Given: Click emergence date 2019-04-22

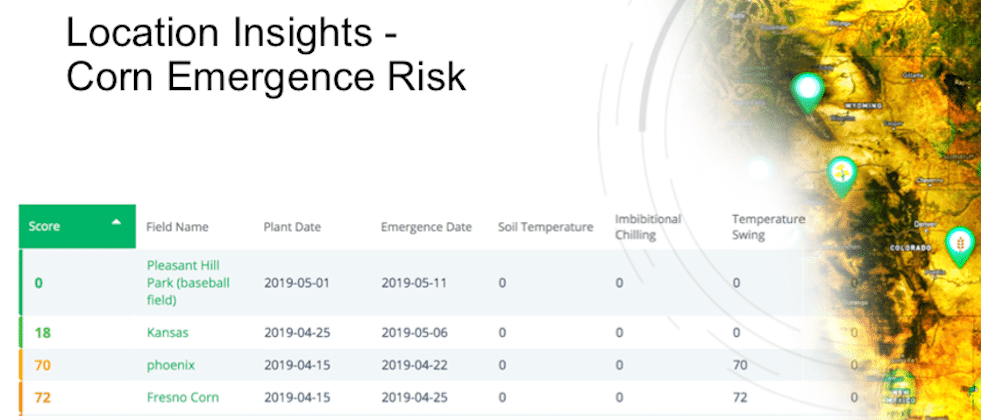Looking at the screenshot, I should pos(414,365).
